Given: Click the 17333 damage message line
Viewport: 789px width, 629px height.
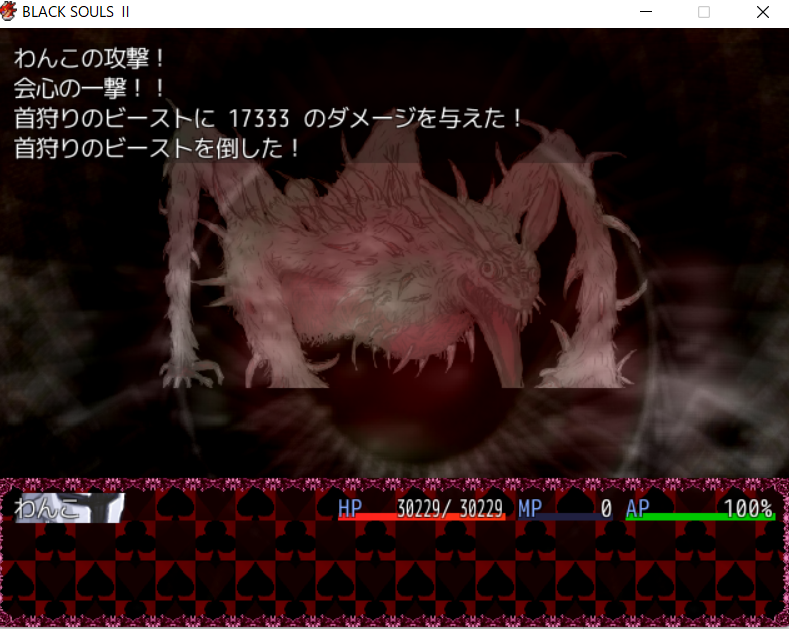Looking at the screenshot, I should 269,119.
